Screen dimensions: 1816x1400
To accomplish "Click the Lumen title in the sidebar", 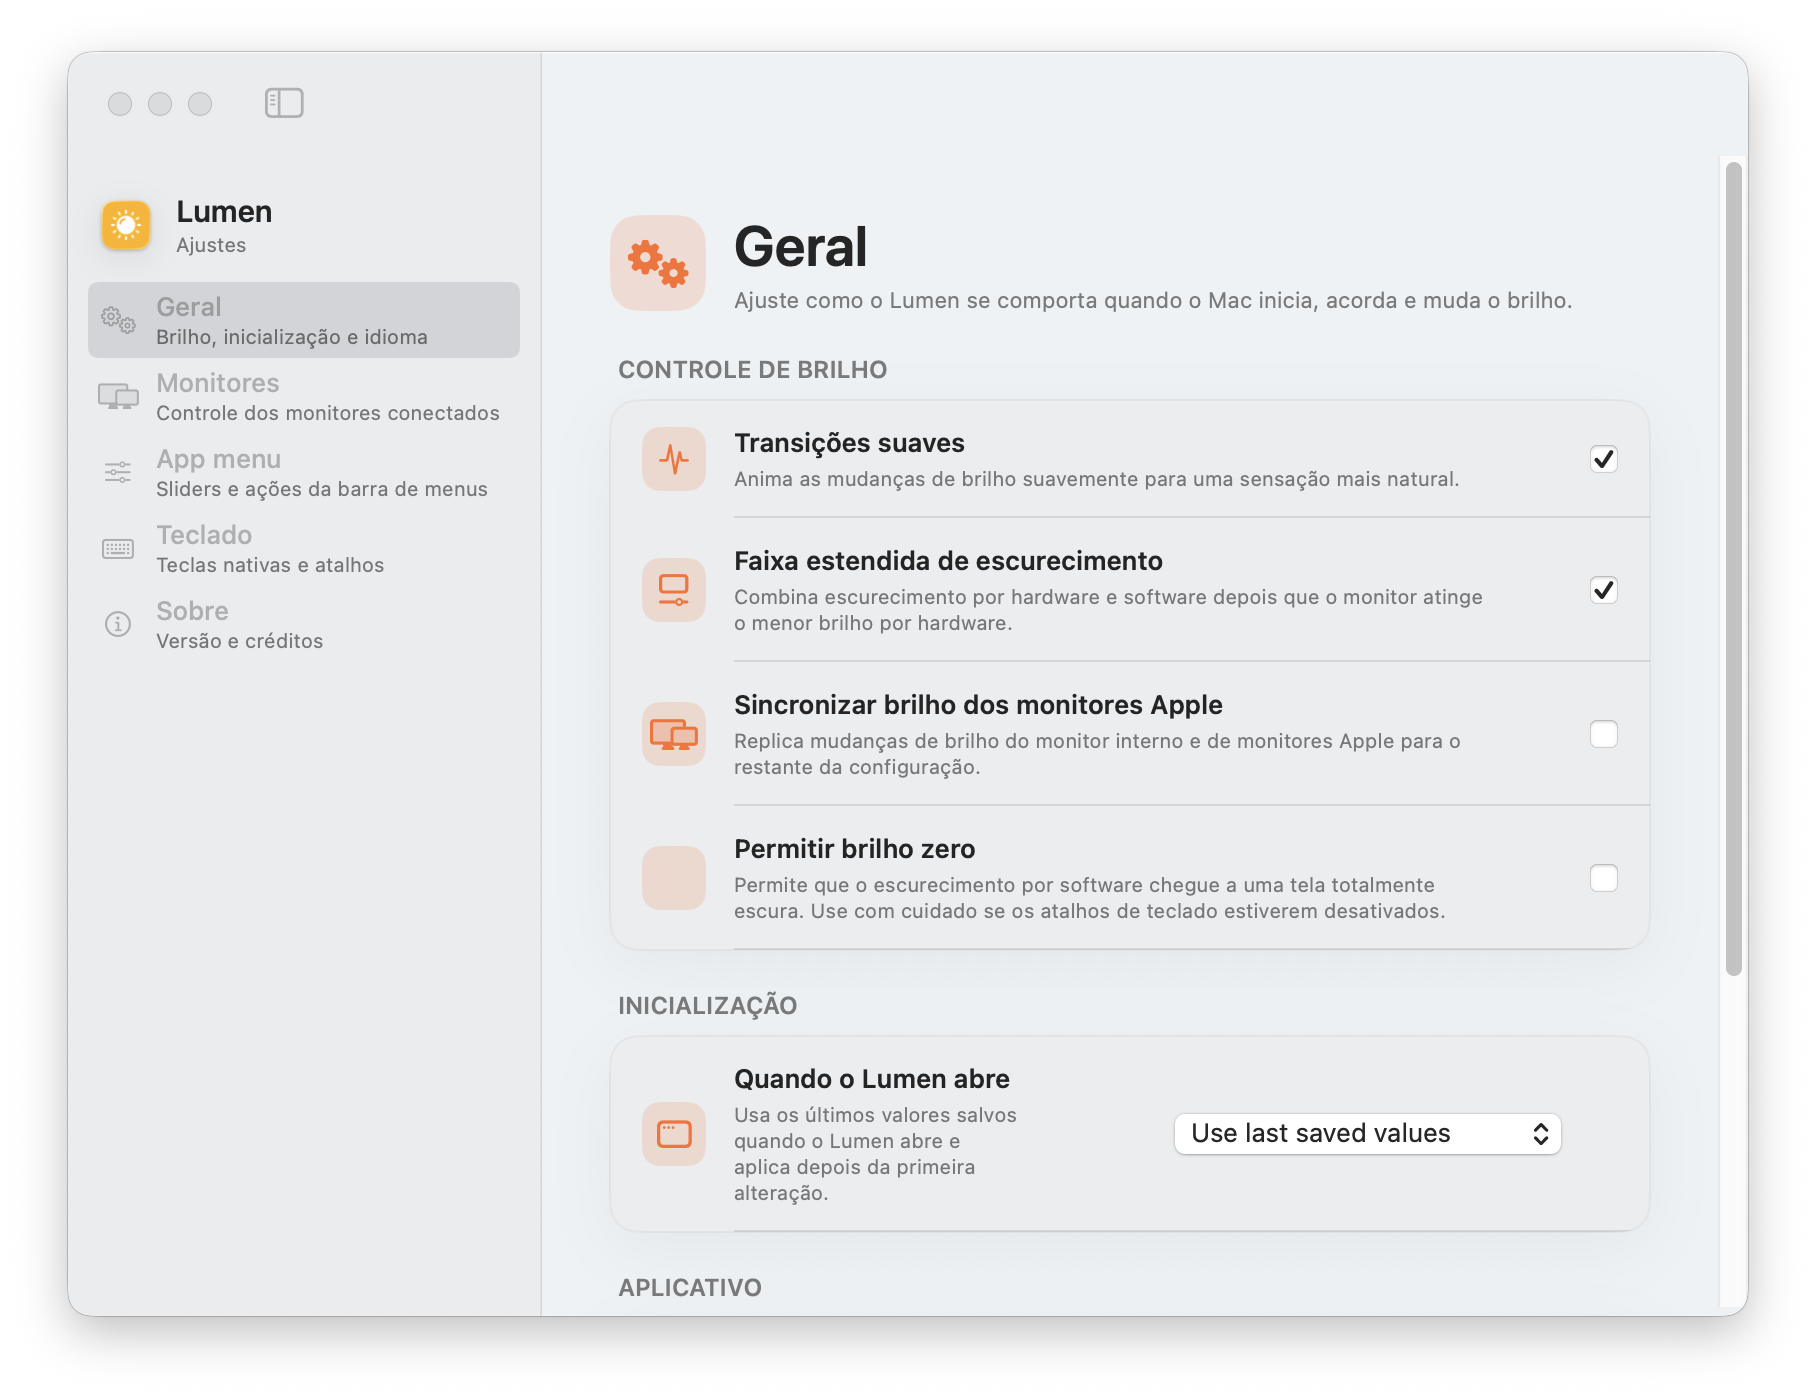I will [x=224, y=212].
